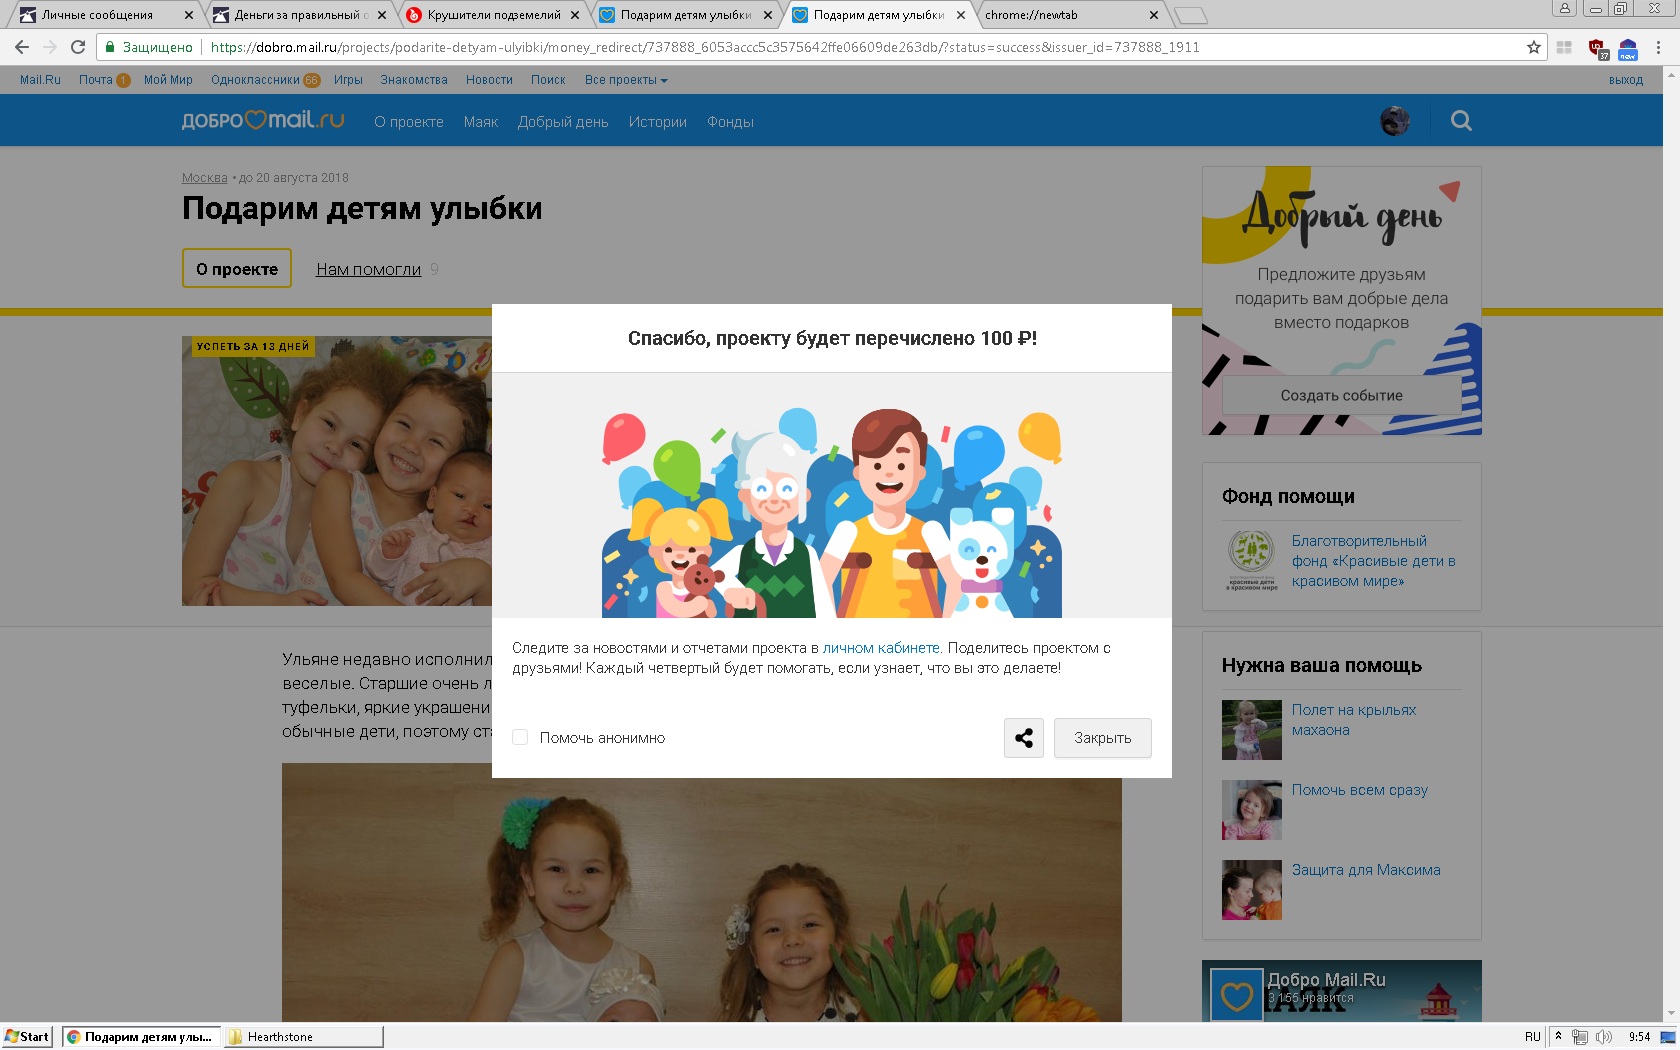Screen dimensions: 1680x1050
Task: Click the Создать событие button
Action: click(x=1342, y=396)
